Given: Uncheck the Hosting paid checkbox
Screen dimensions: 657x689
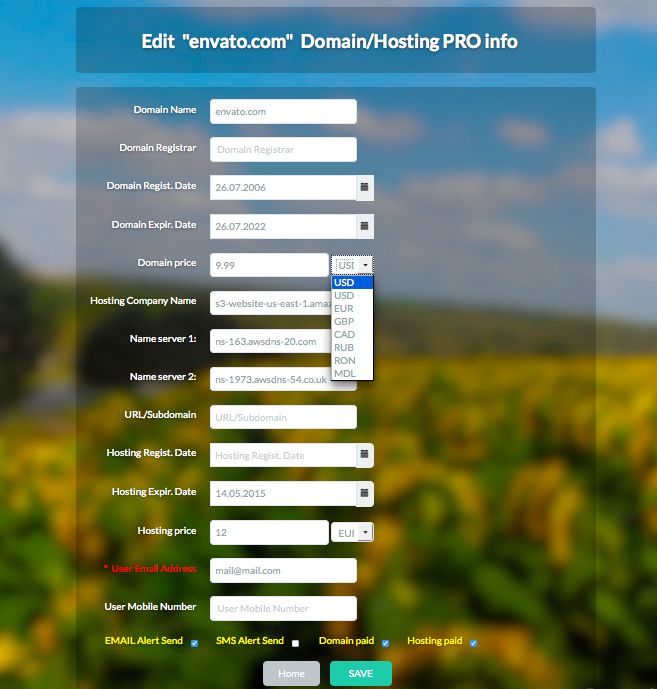Looking at the screenshot, I should [x=473, y=643].
